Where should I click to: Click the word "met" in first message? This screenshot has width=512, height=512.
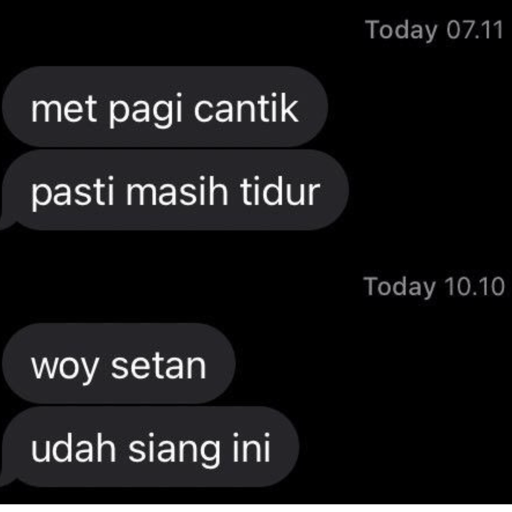[64, 109]
